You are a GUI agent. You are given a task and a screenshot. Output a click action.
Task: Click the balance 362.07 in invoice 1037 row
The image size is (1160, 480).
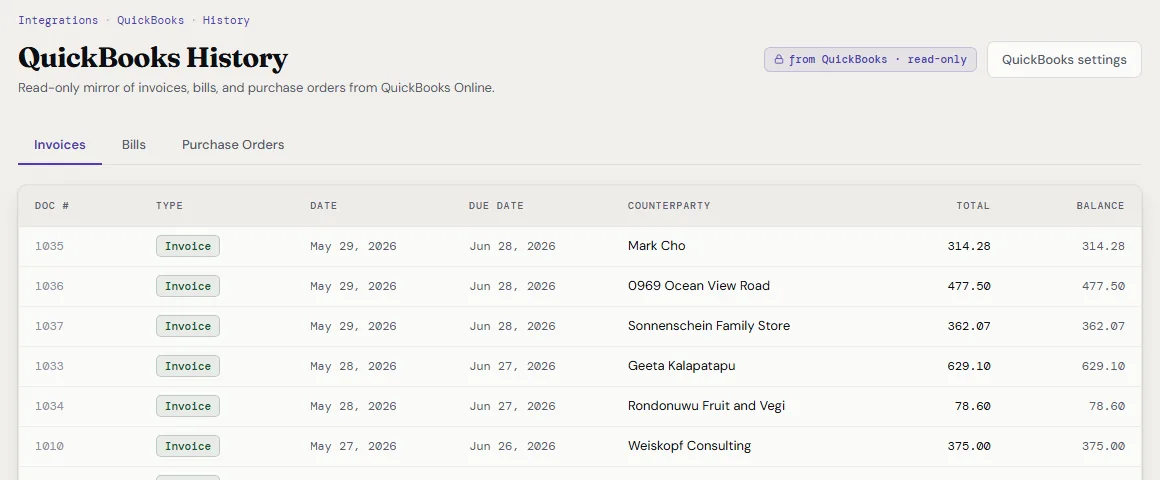1103,326
